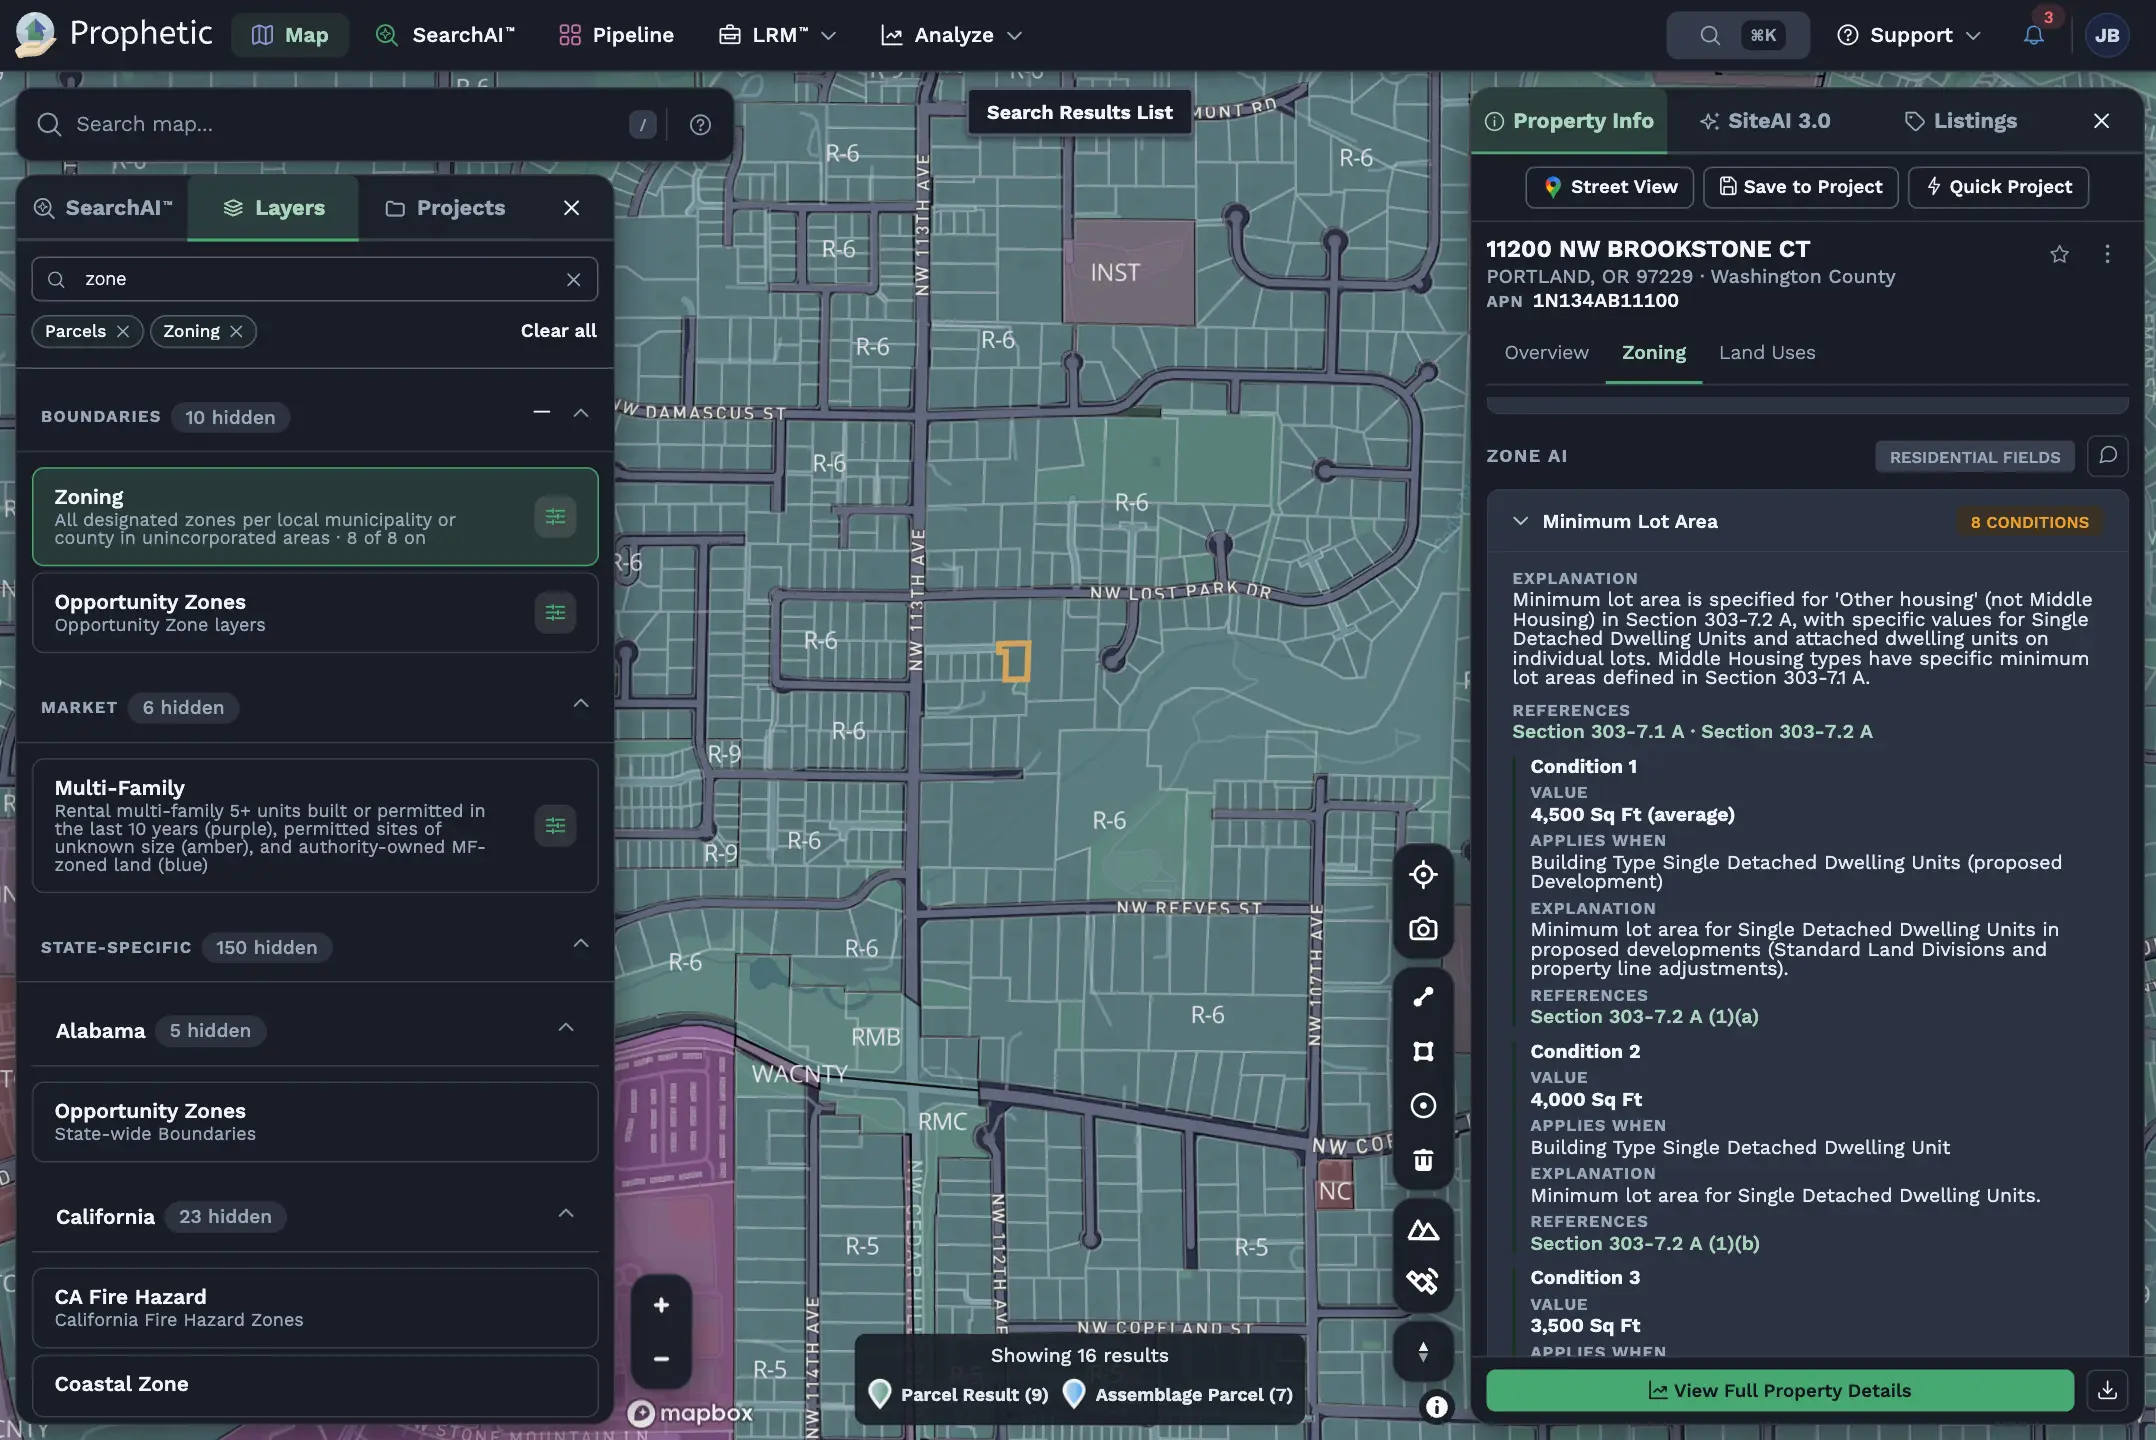
Task: Open Opportunity Zones layer settings sliders icon
Action: point(555,613)
